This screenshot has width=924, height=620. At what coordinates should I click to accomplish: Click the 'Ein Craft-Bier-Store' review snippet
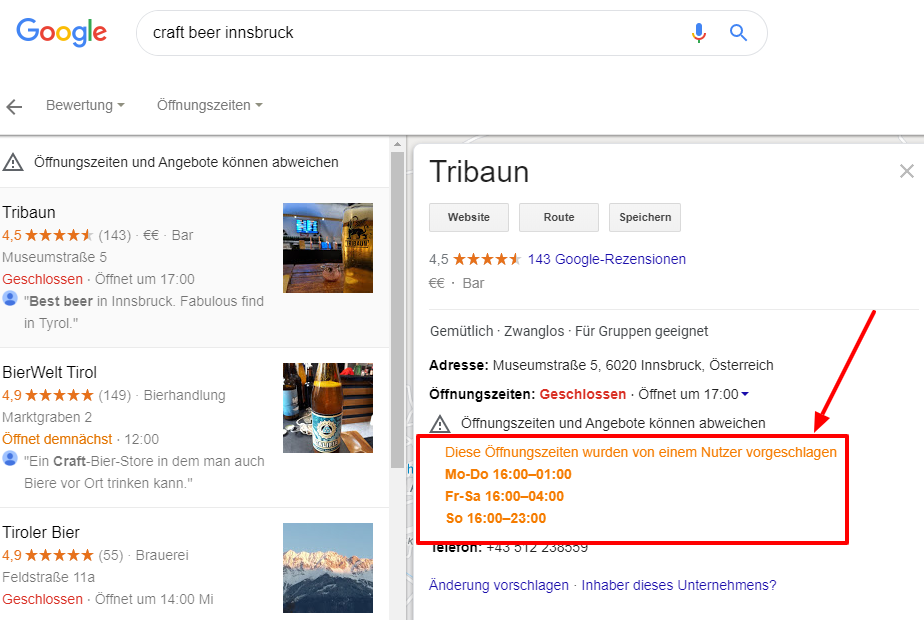(x=144, y=472)
